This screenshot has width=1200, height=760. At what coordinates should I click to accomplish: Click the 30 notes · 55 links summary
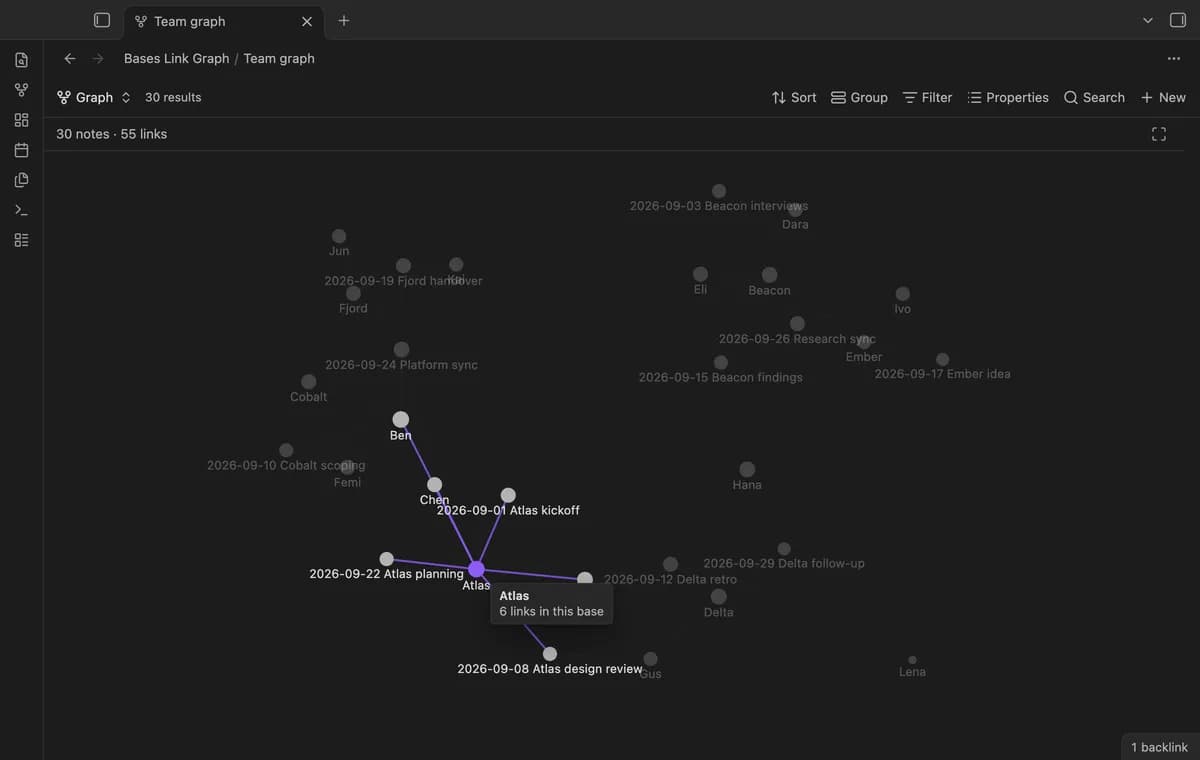(x=111, y=134)
